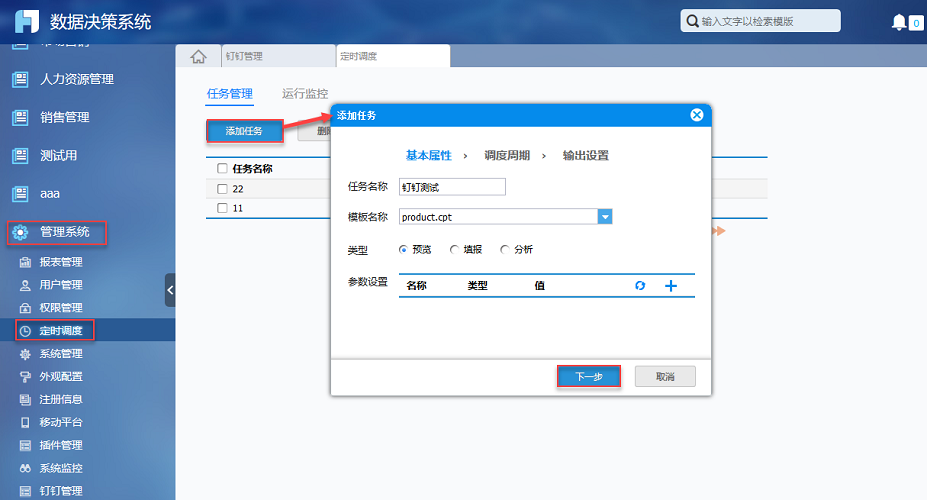Screen dimensions: 927x500
Task: Click the system logo at top left
Action: pos(27,21)
